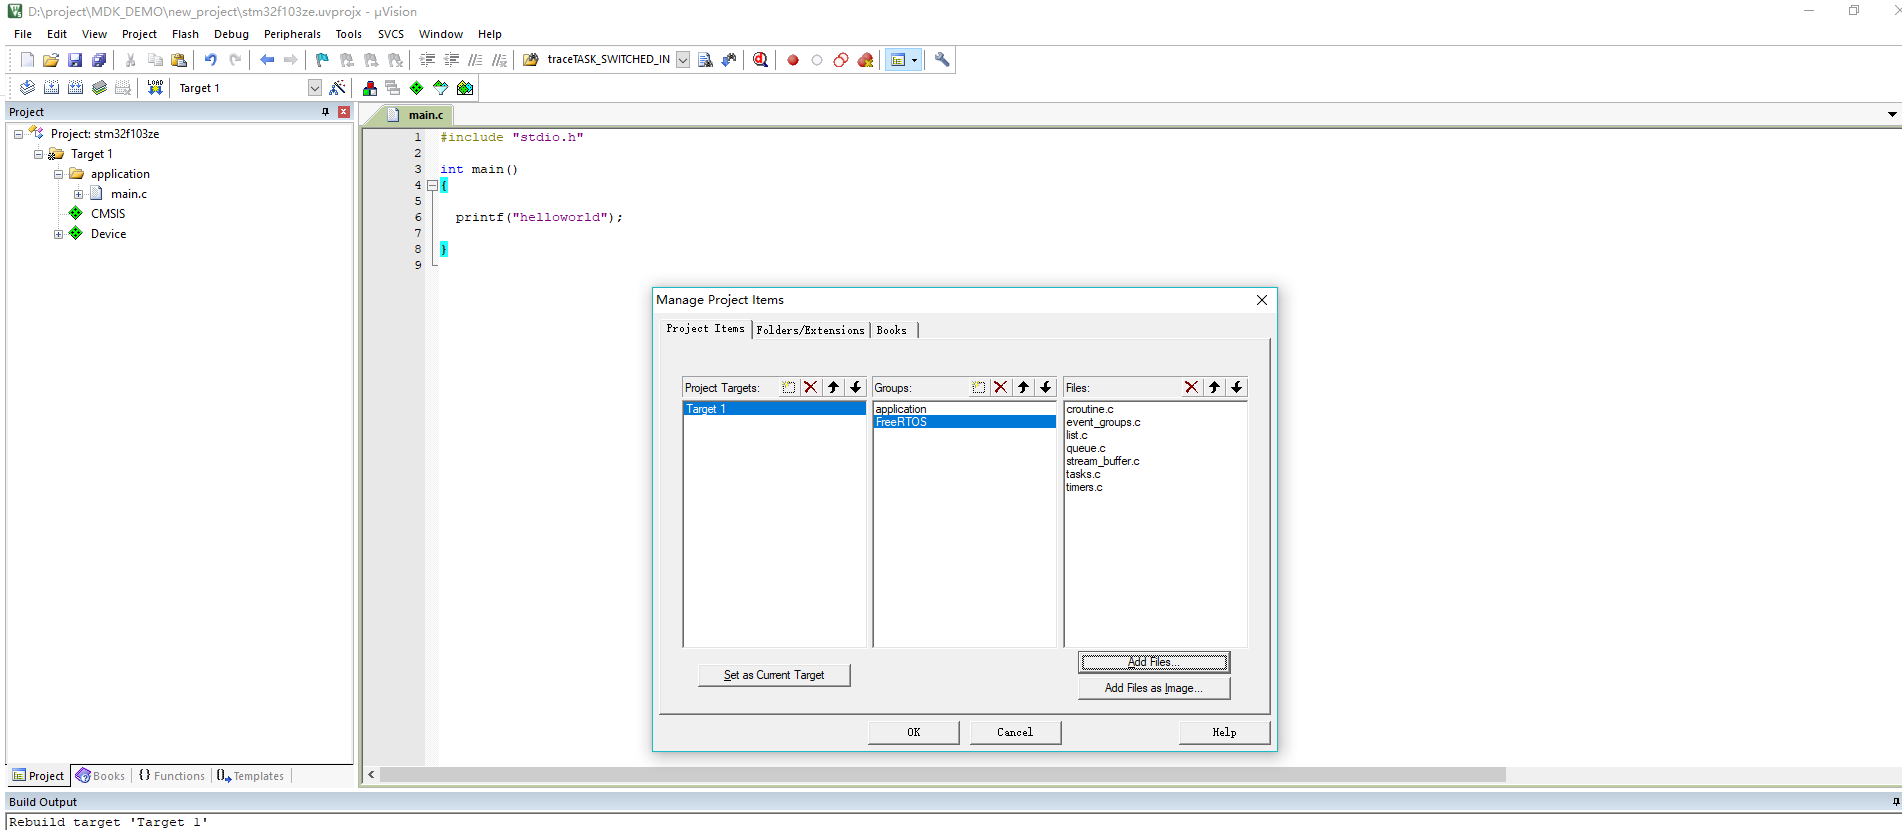Delete the selected group with red X
This screenshot has width=1902, height=830.
tap(1001, 387)
